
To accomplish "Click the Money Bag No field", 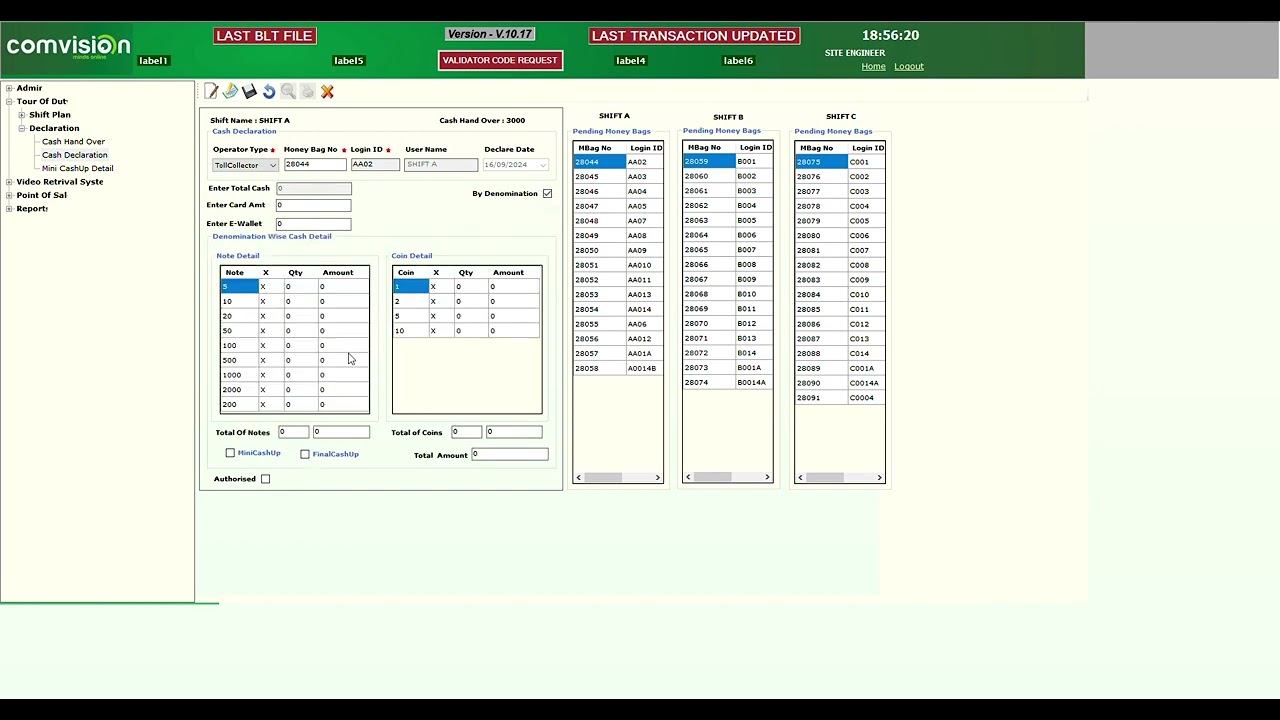I will click(315, 165).
